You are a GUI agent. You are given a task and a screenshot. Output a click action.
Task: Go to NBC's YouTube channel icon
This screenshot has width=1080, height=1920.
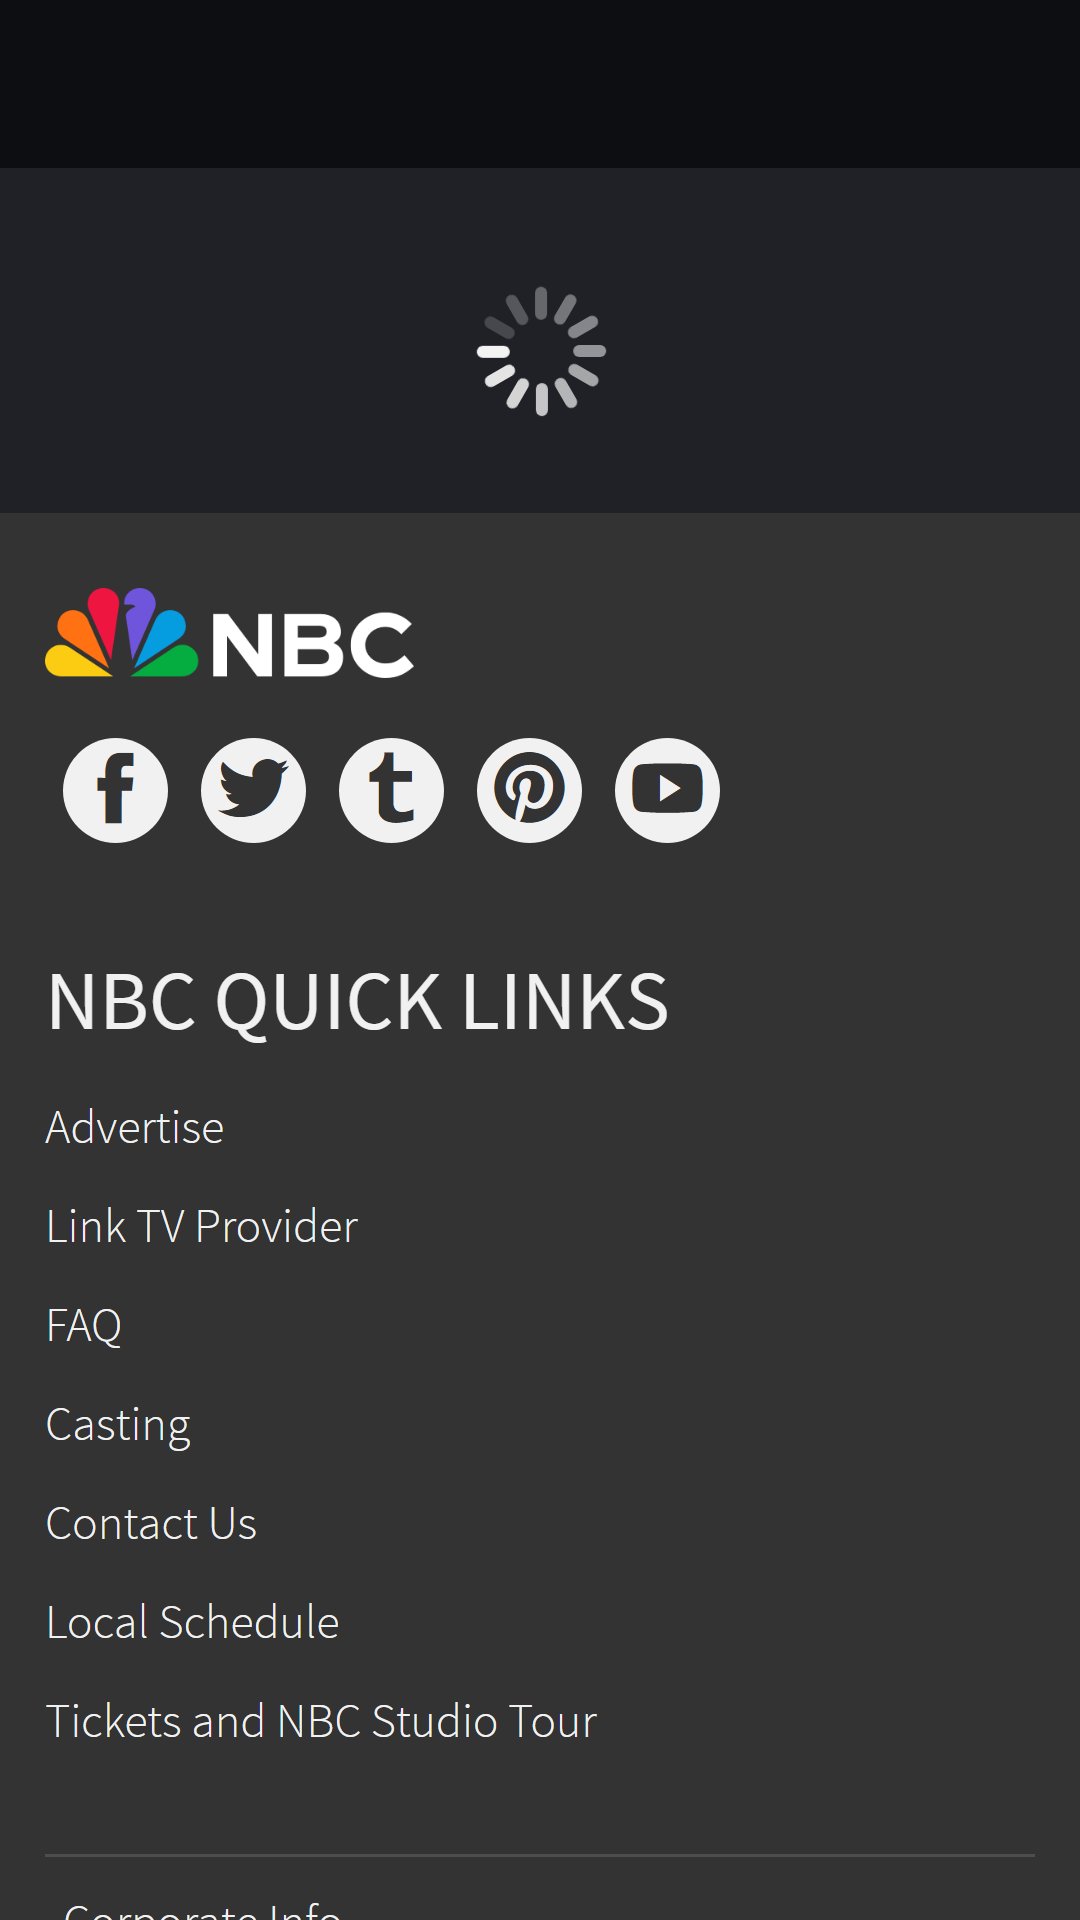[x=667, y=790]
